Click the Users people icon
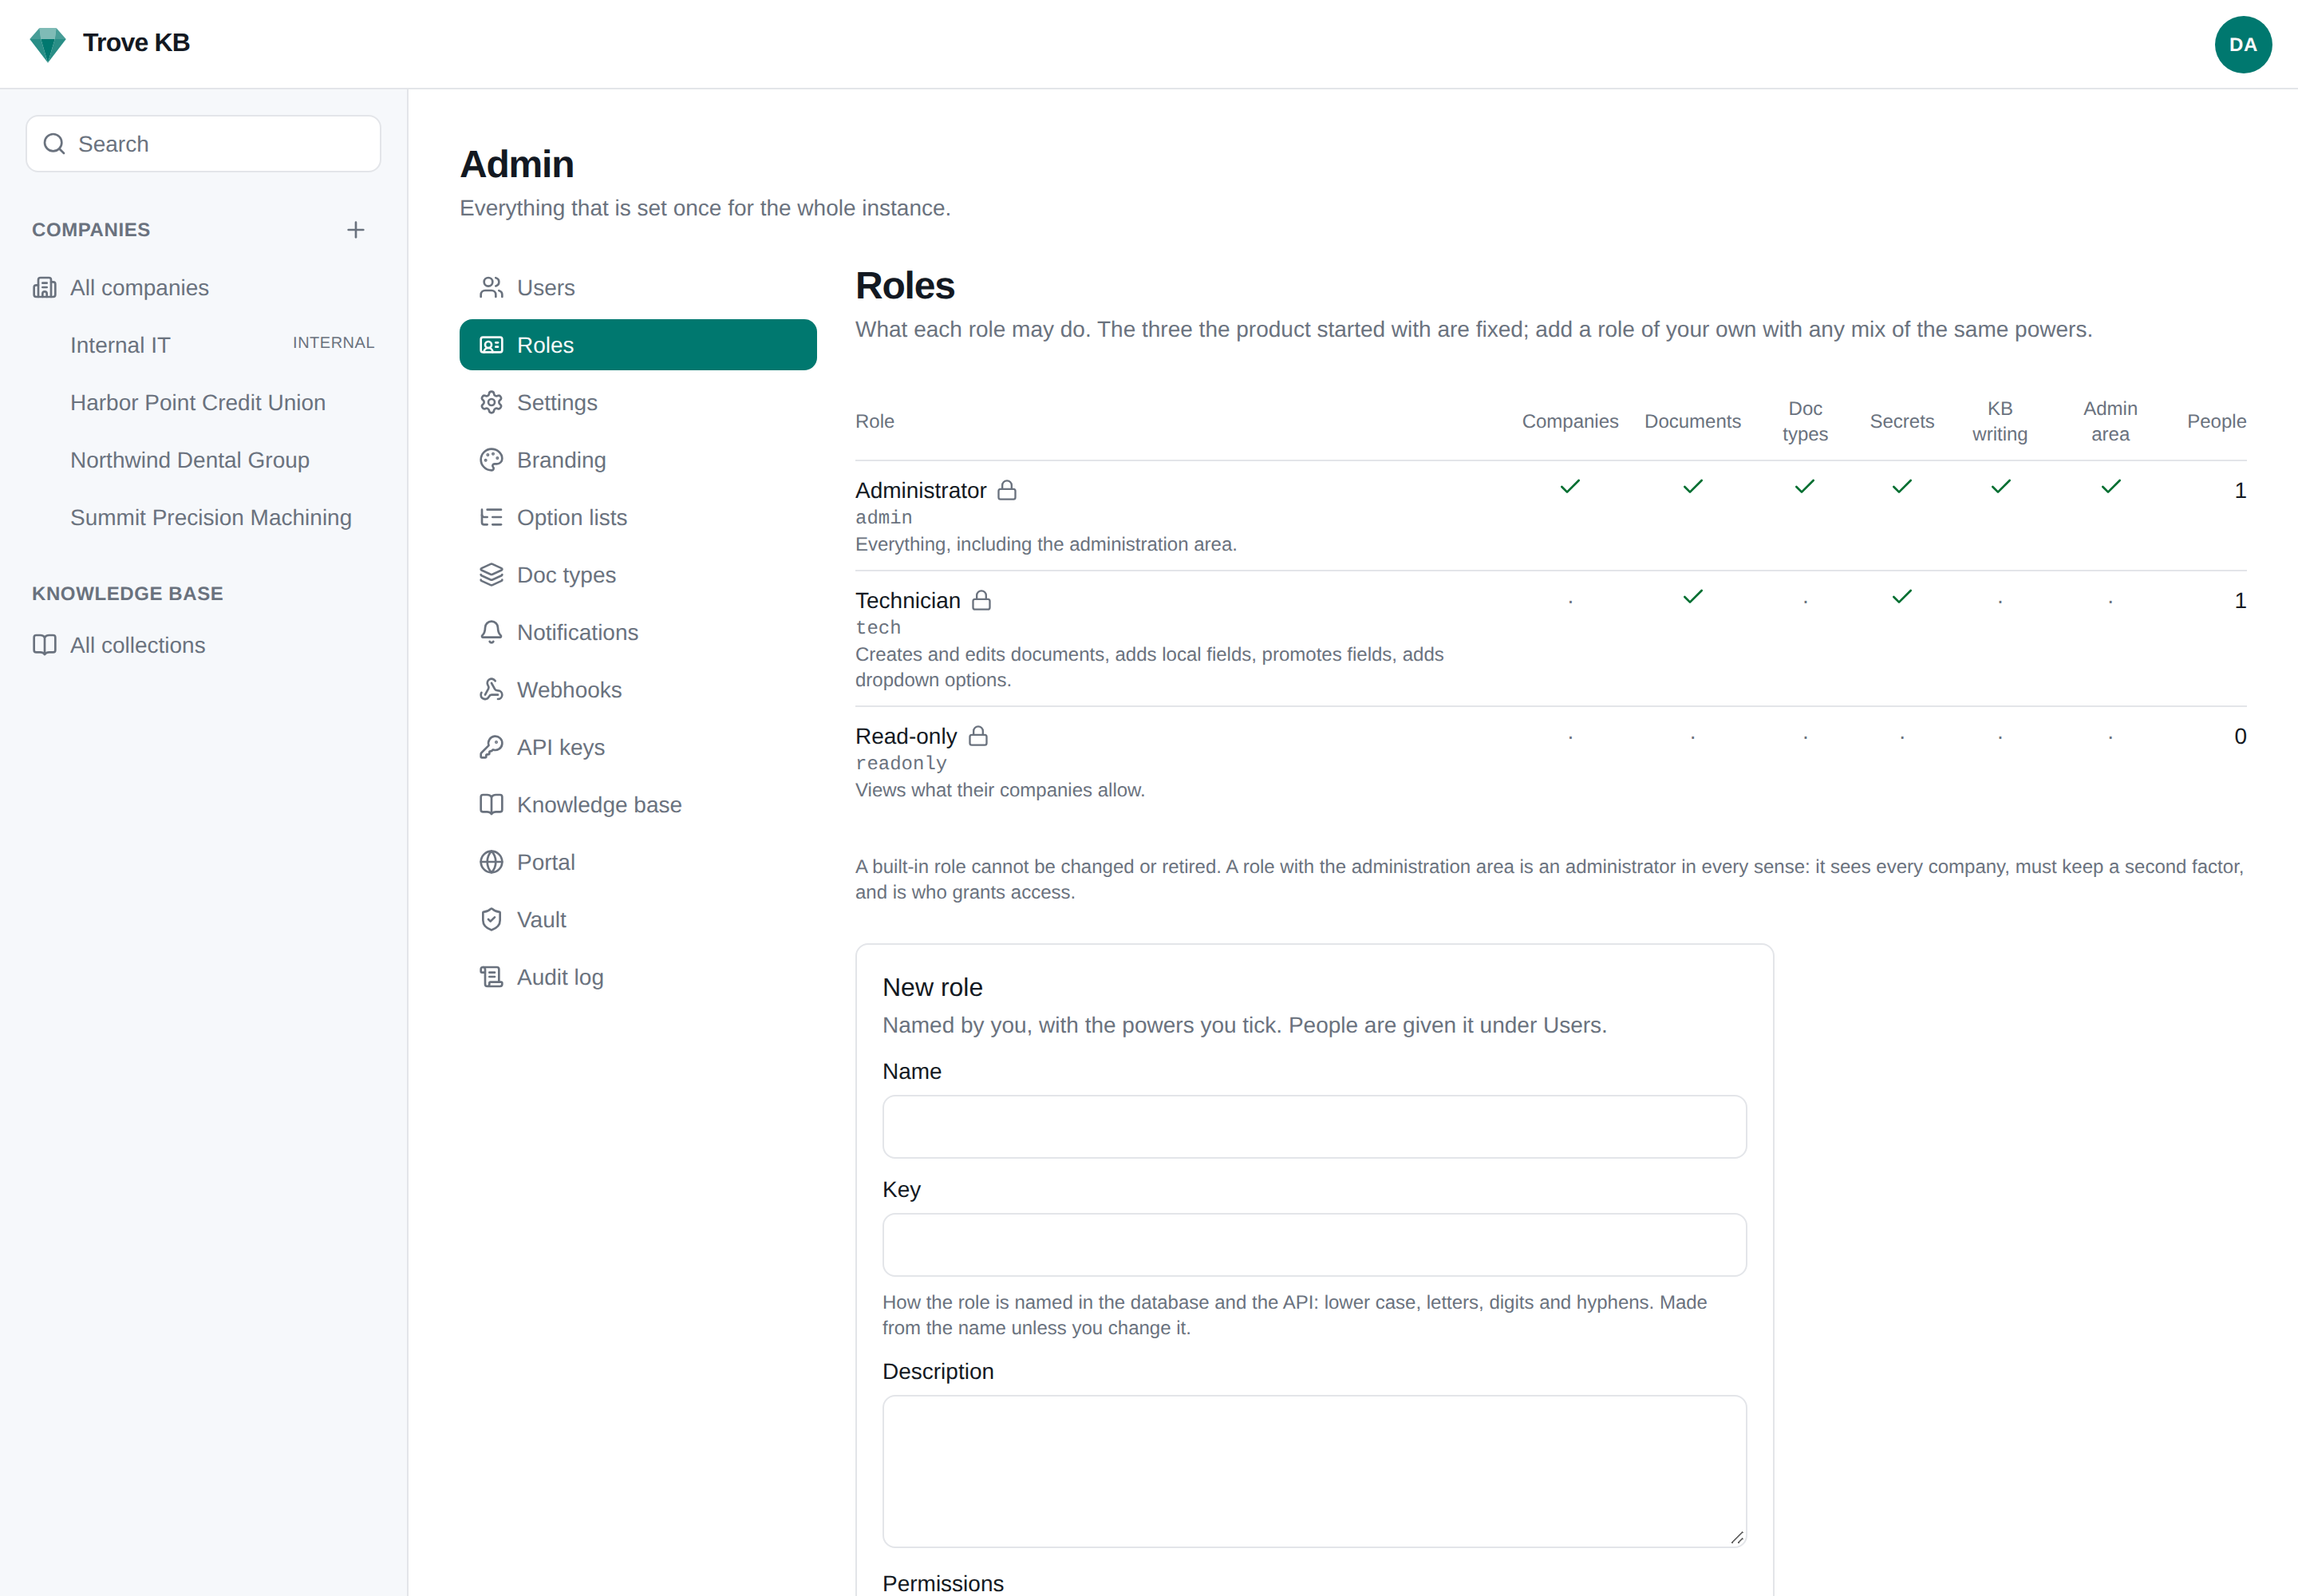The width and height of the screenshot is (2298, 1596). pos(491,288)
